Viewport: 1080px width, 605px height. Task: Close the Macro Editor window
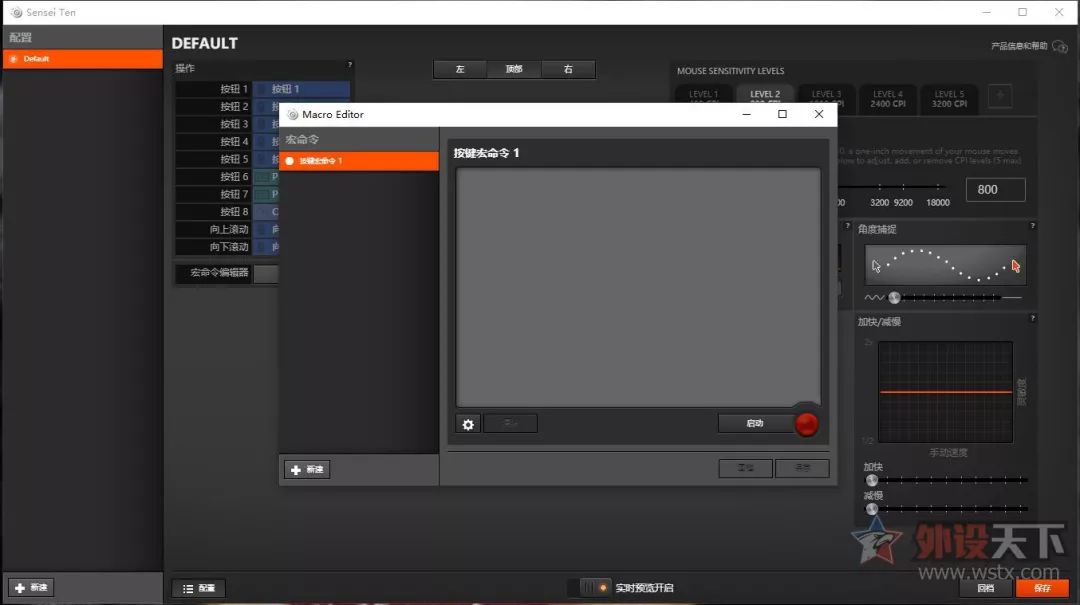point(818,114)
